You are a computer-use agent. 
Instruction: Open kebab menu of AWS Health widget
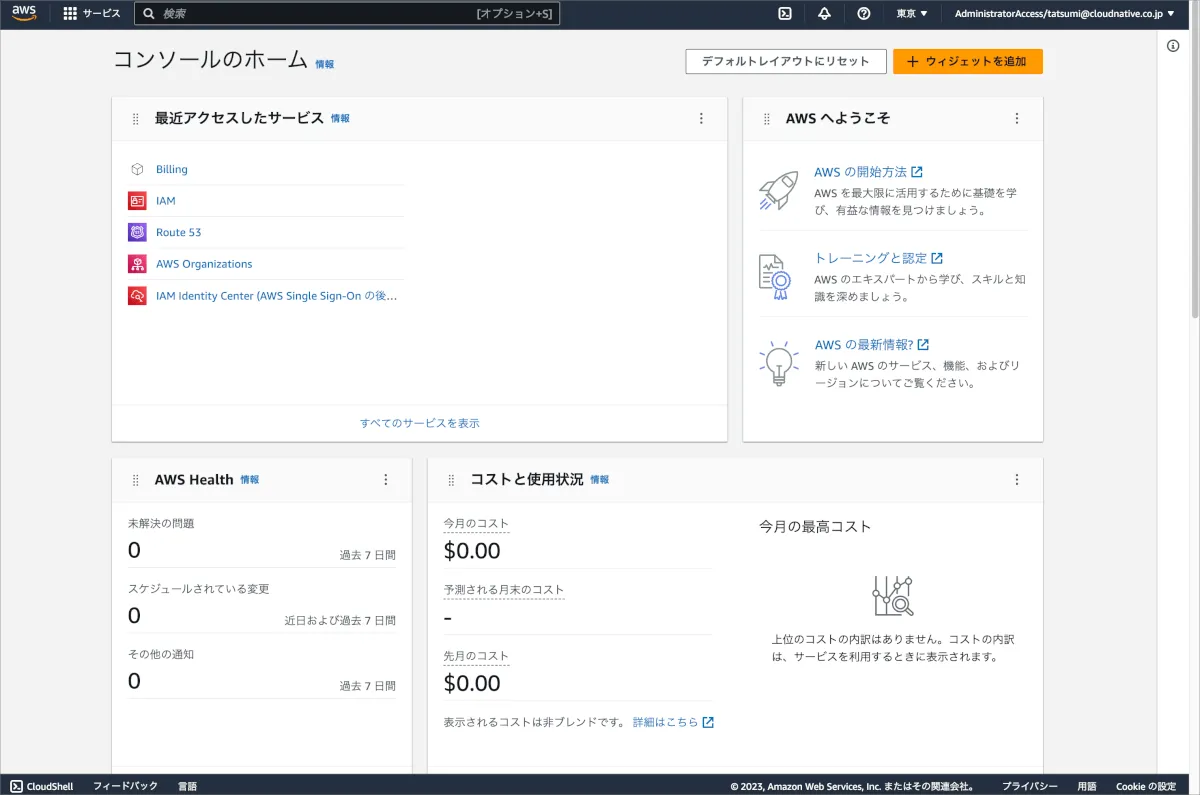click(x=386, y=480)
